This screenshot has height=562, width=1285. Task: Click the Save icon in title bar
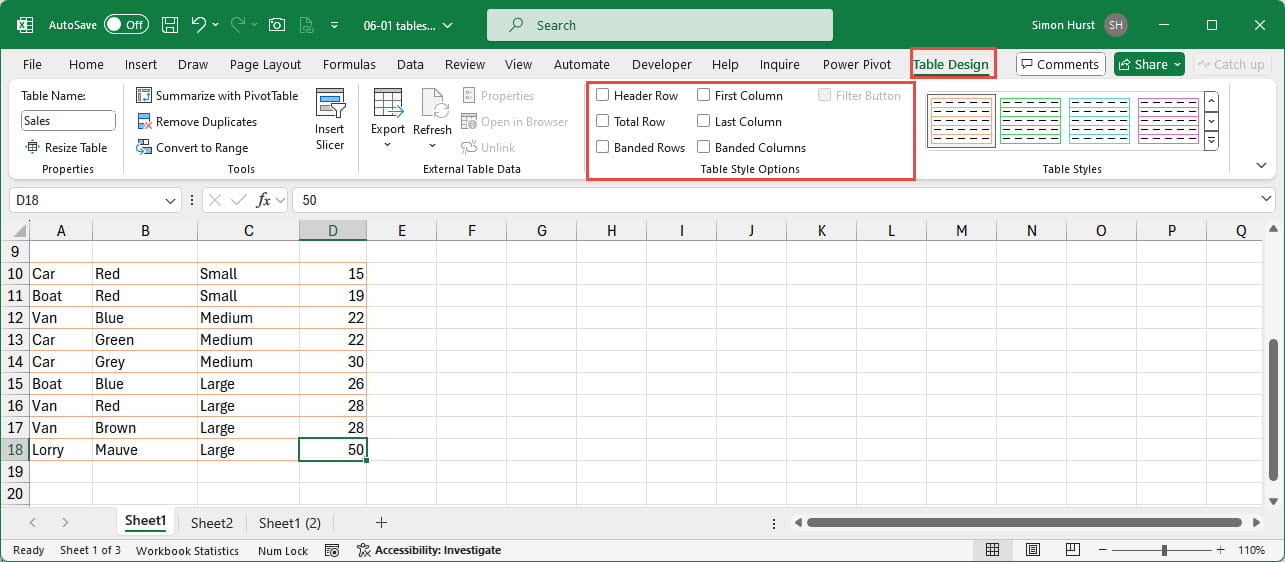(x=170, y=25)
